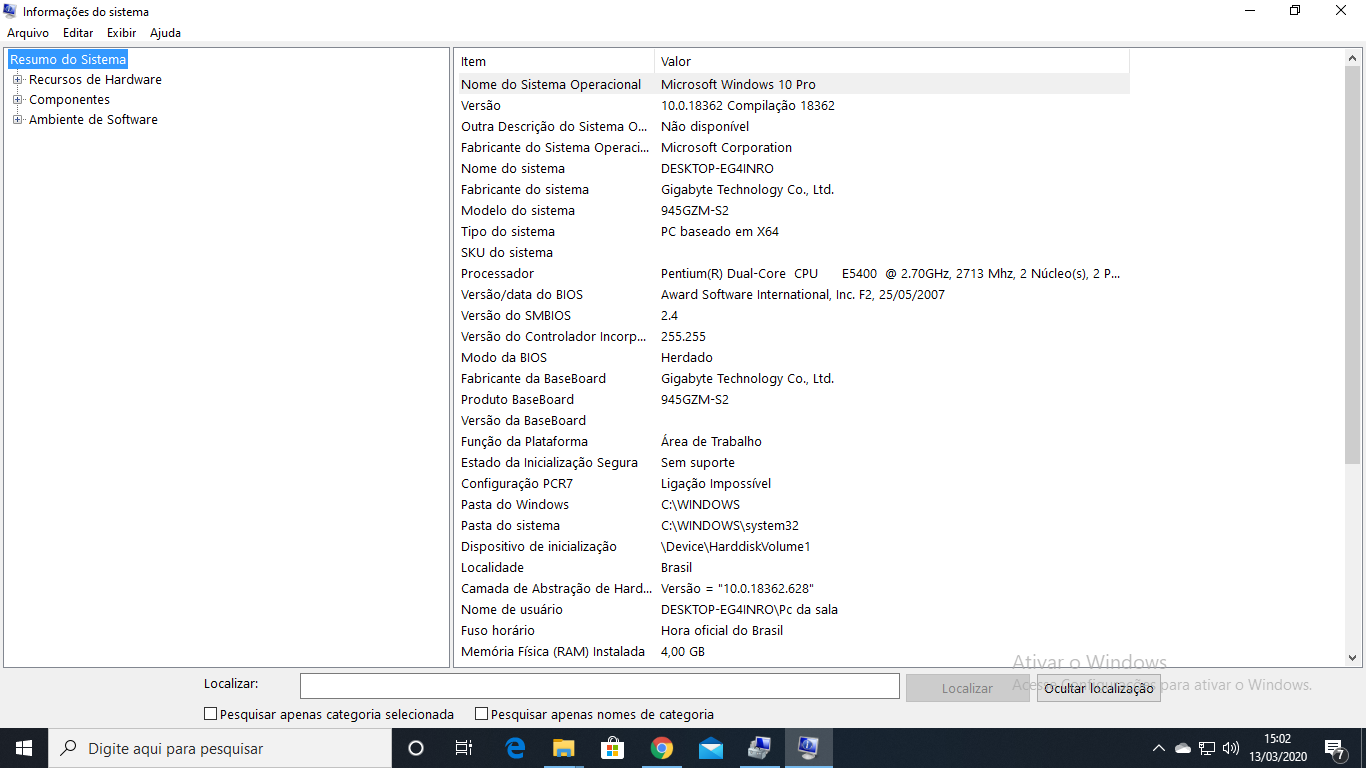This screenshot has height=768, width=1366.
Task: Click taskbar search box Digite aqui para pesquisar
Action: [220, 748]
